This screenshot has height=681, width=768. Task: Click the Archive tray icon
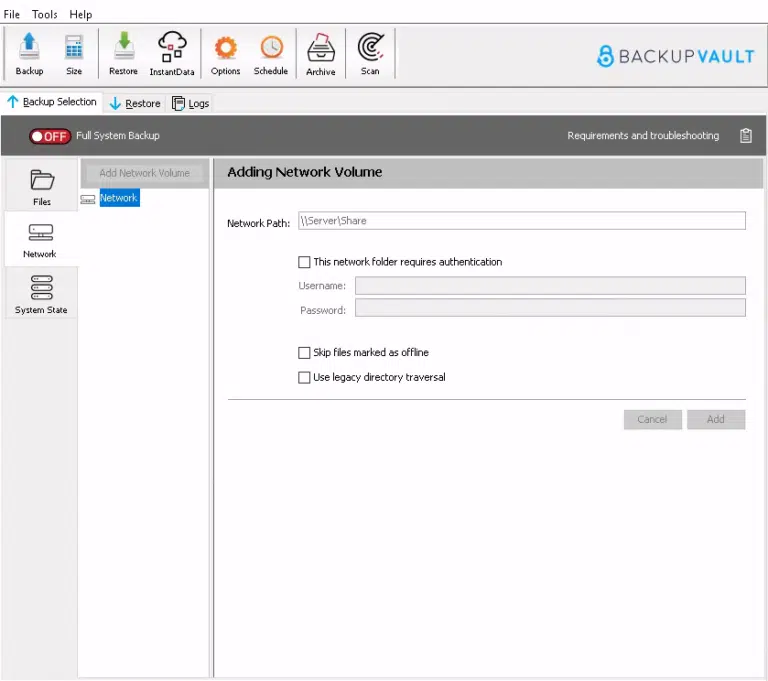[321, 53]
